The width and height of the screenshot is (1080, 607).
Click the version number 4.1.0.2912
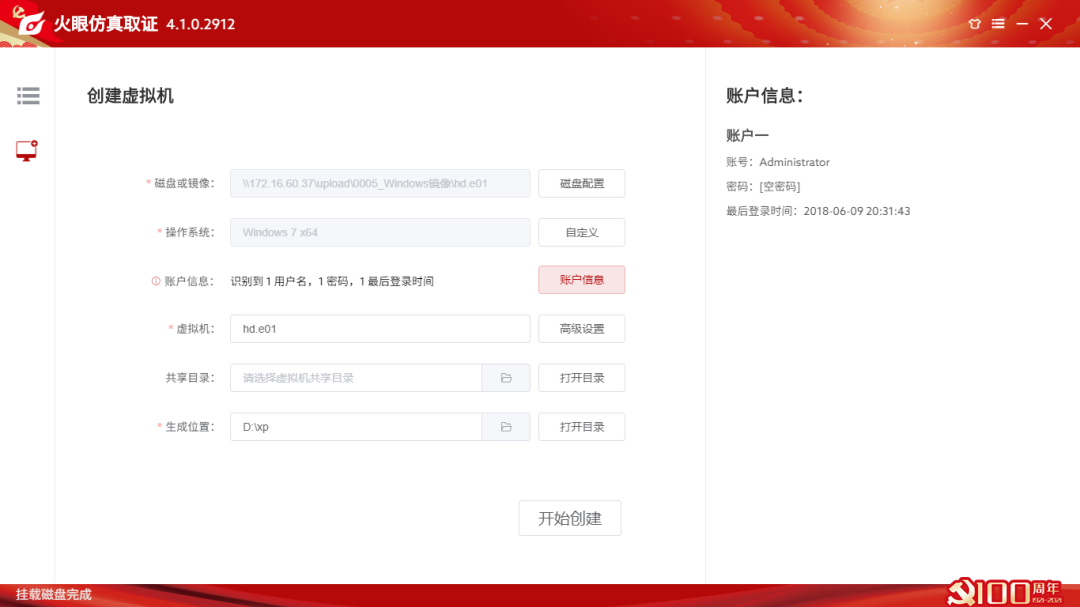click(x=200, y=24)
